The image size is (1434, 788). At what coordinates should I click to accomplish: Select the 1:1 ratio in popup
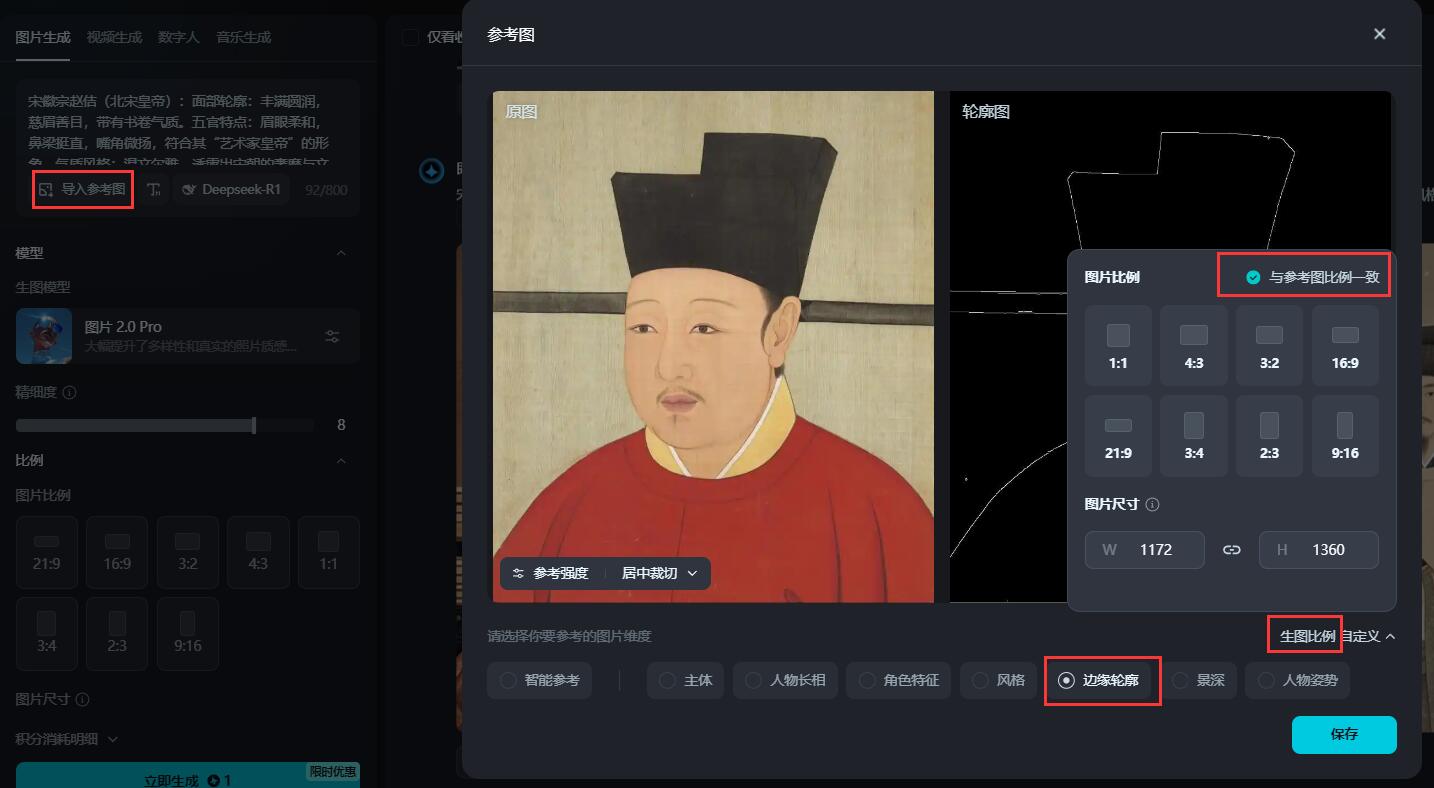click(1118, 346)
